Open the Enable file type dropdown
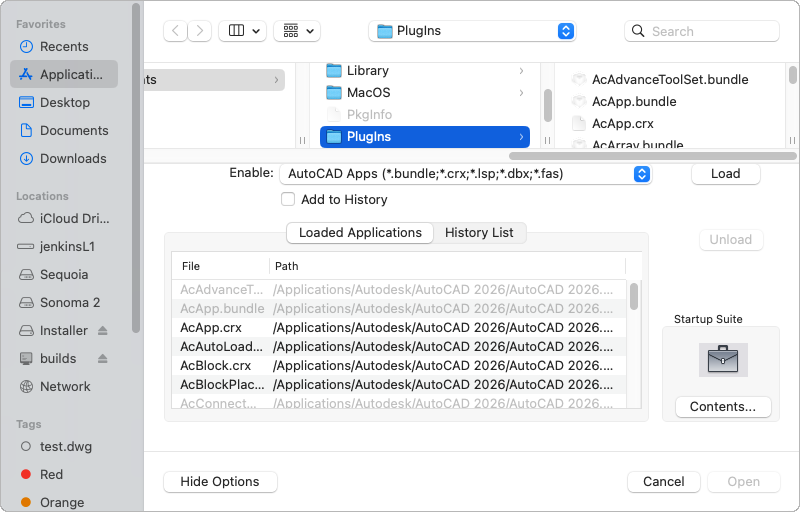Image resolution: width=800 pixels, height=512 pixels. (465, 174)
